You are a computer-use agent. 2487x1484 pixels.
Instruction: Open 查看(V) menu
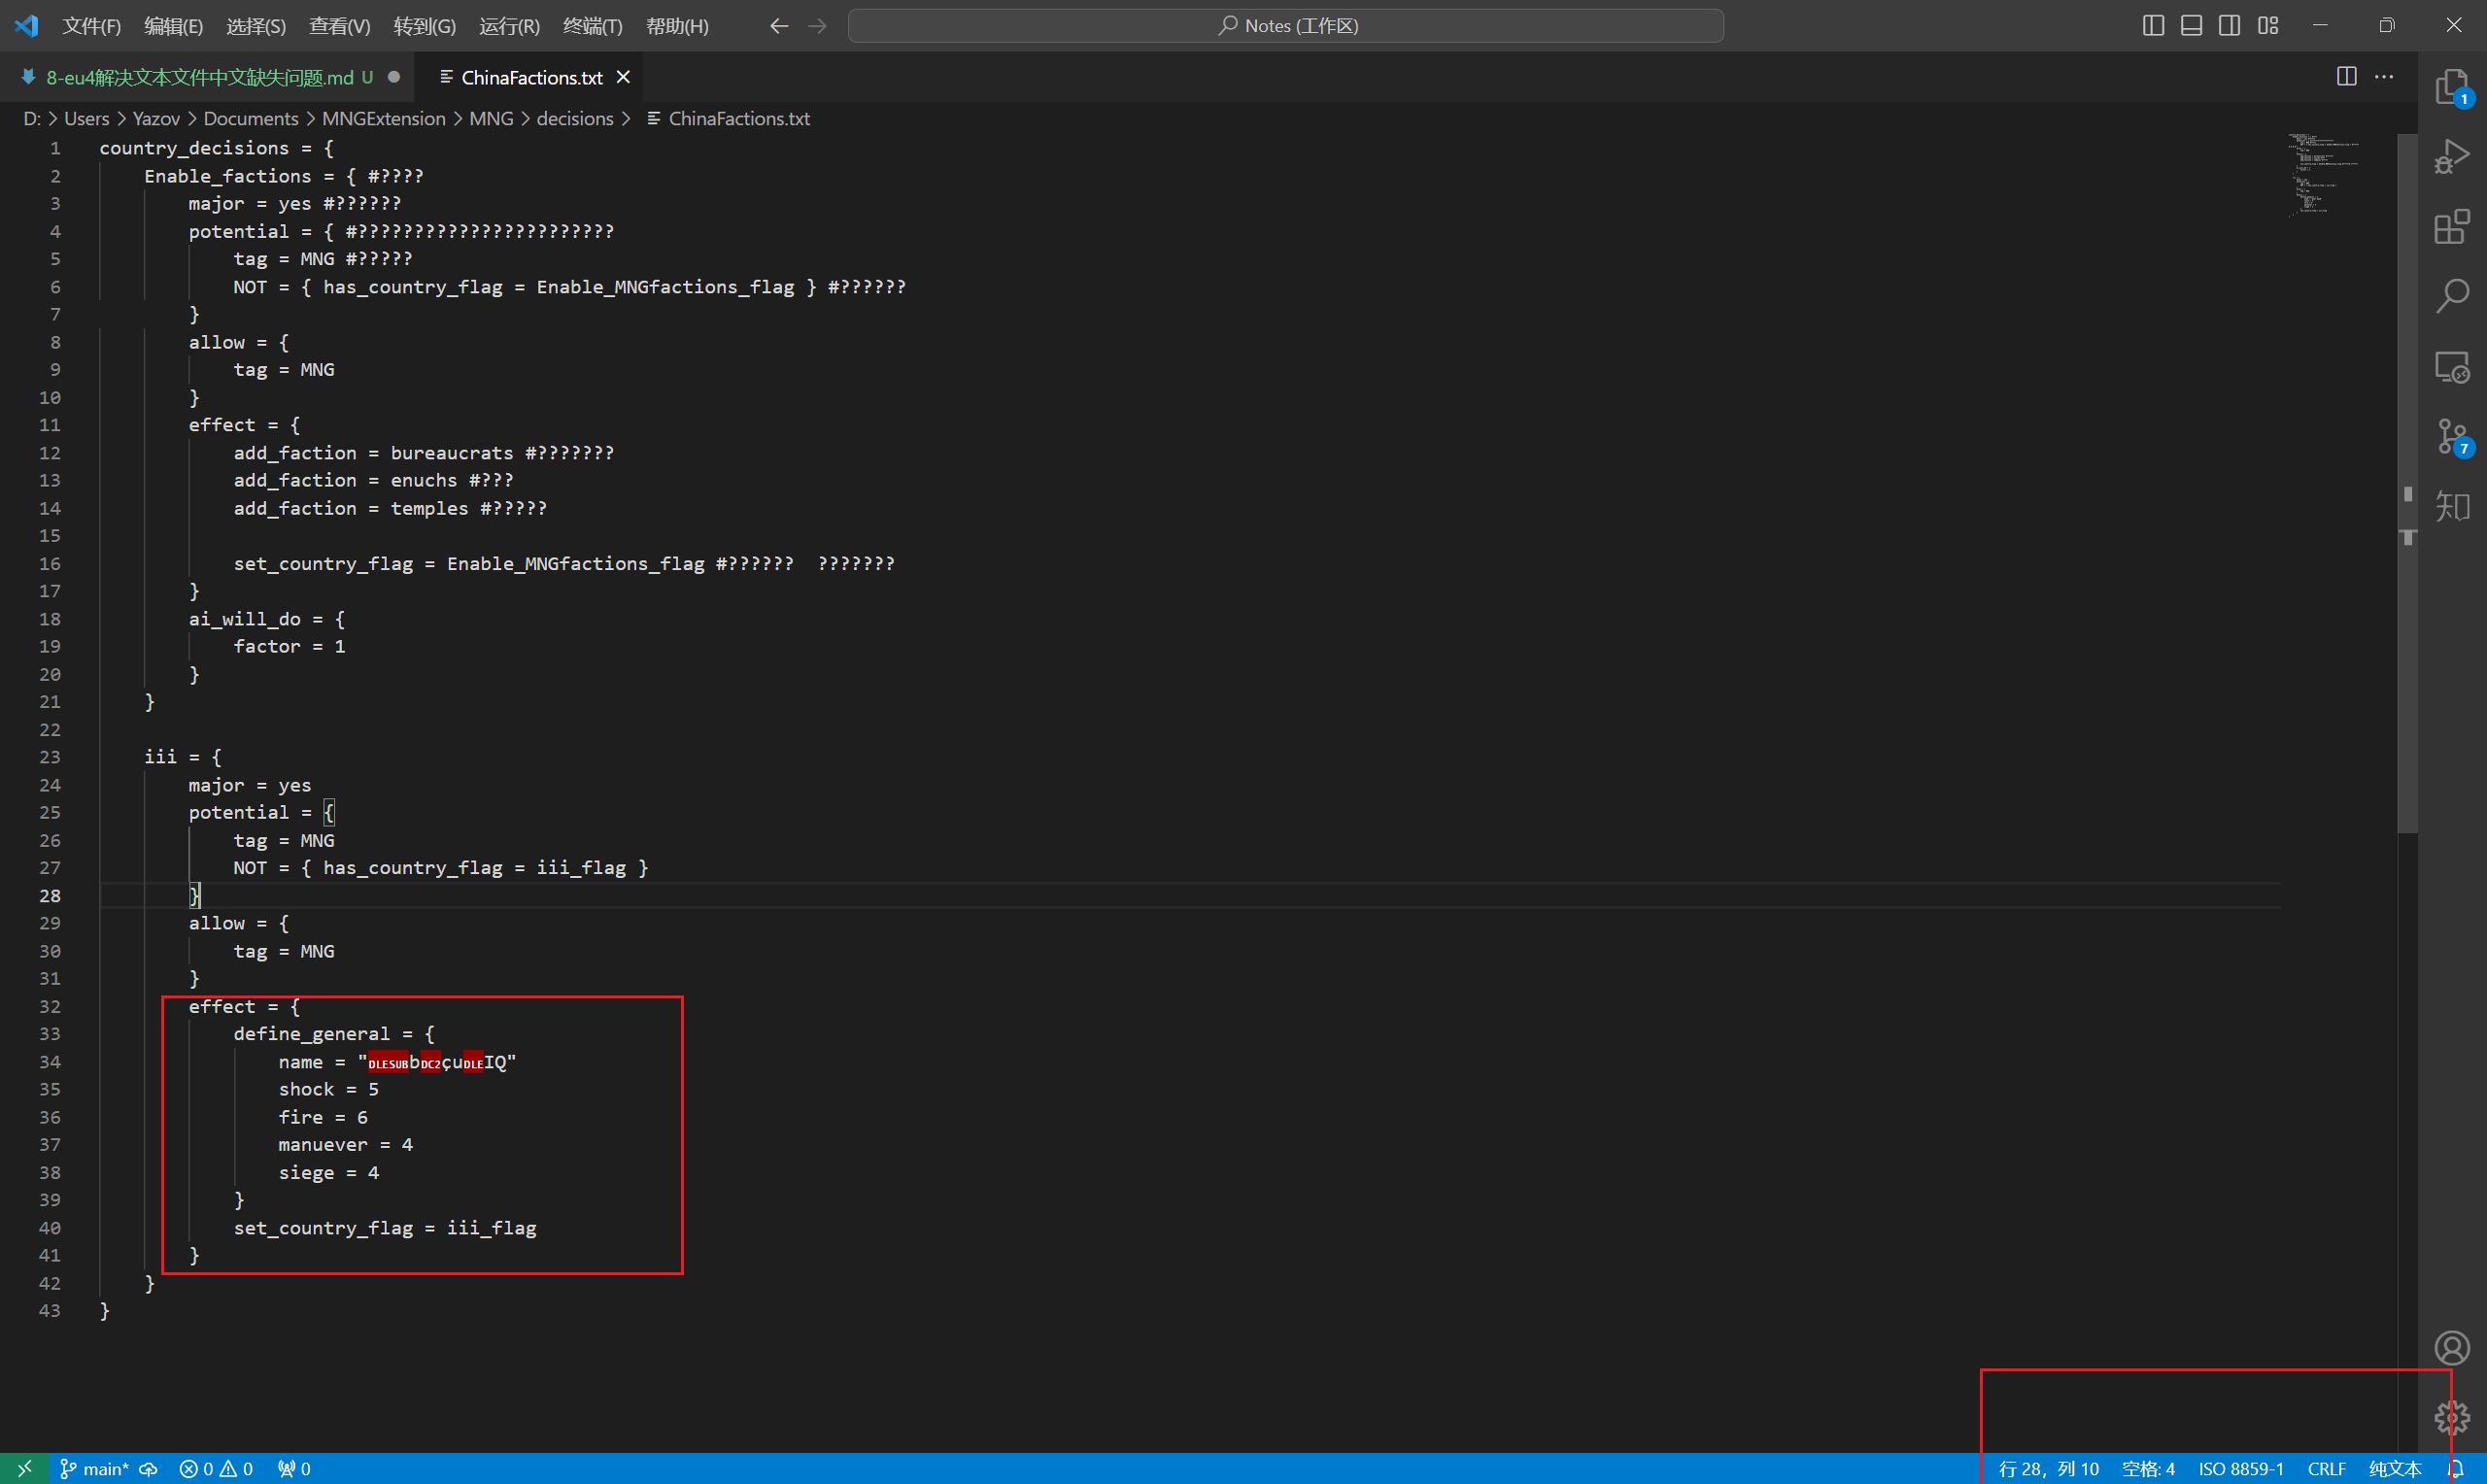[x=339, y=26]
